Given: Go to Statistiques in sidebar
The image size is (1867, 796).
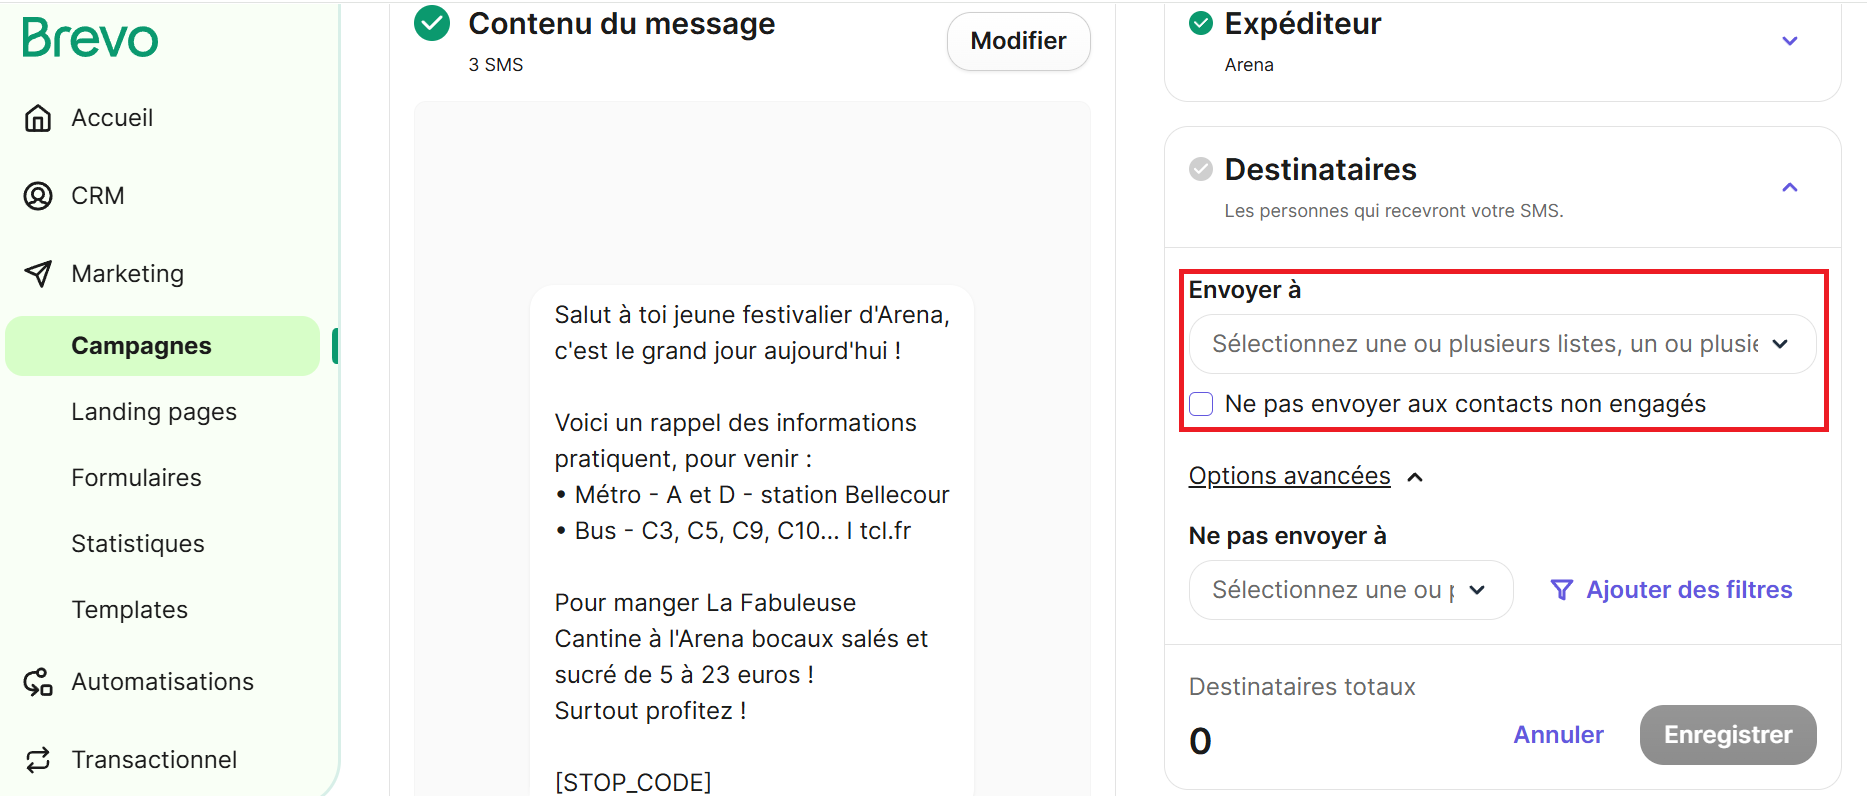Looking at the screenshot, I should coord(138,544).
